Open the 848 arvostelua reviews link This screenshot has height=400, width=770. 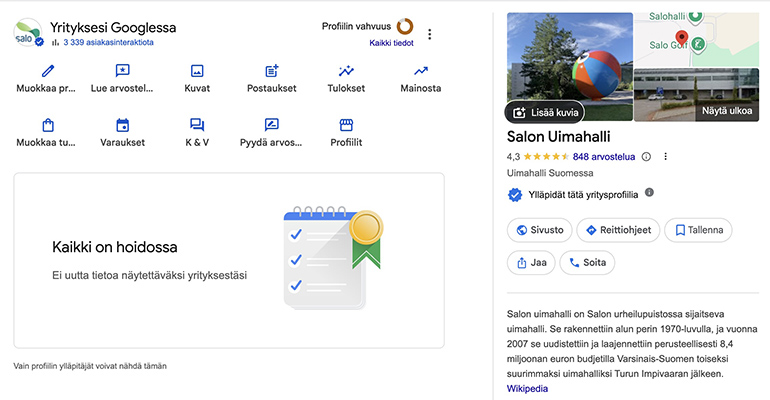(x=605, y=157)
